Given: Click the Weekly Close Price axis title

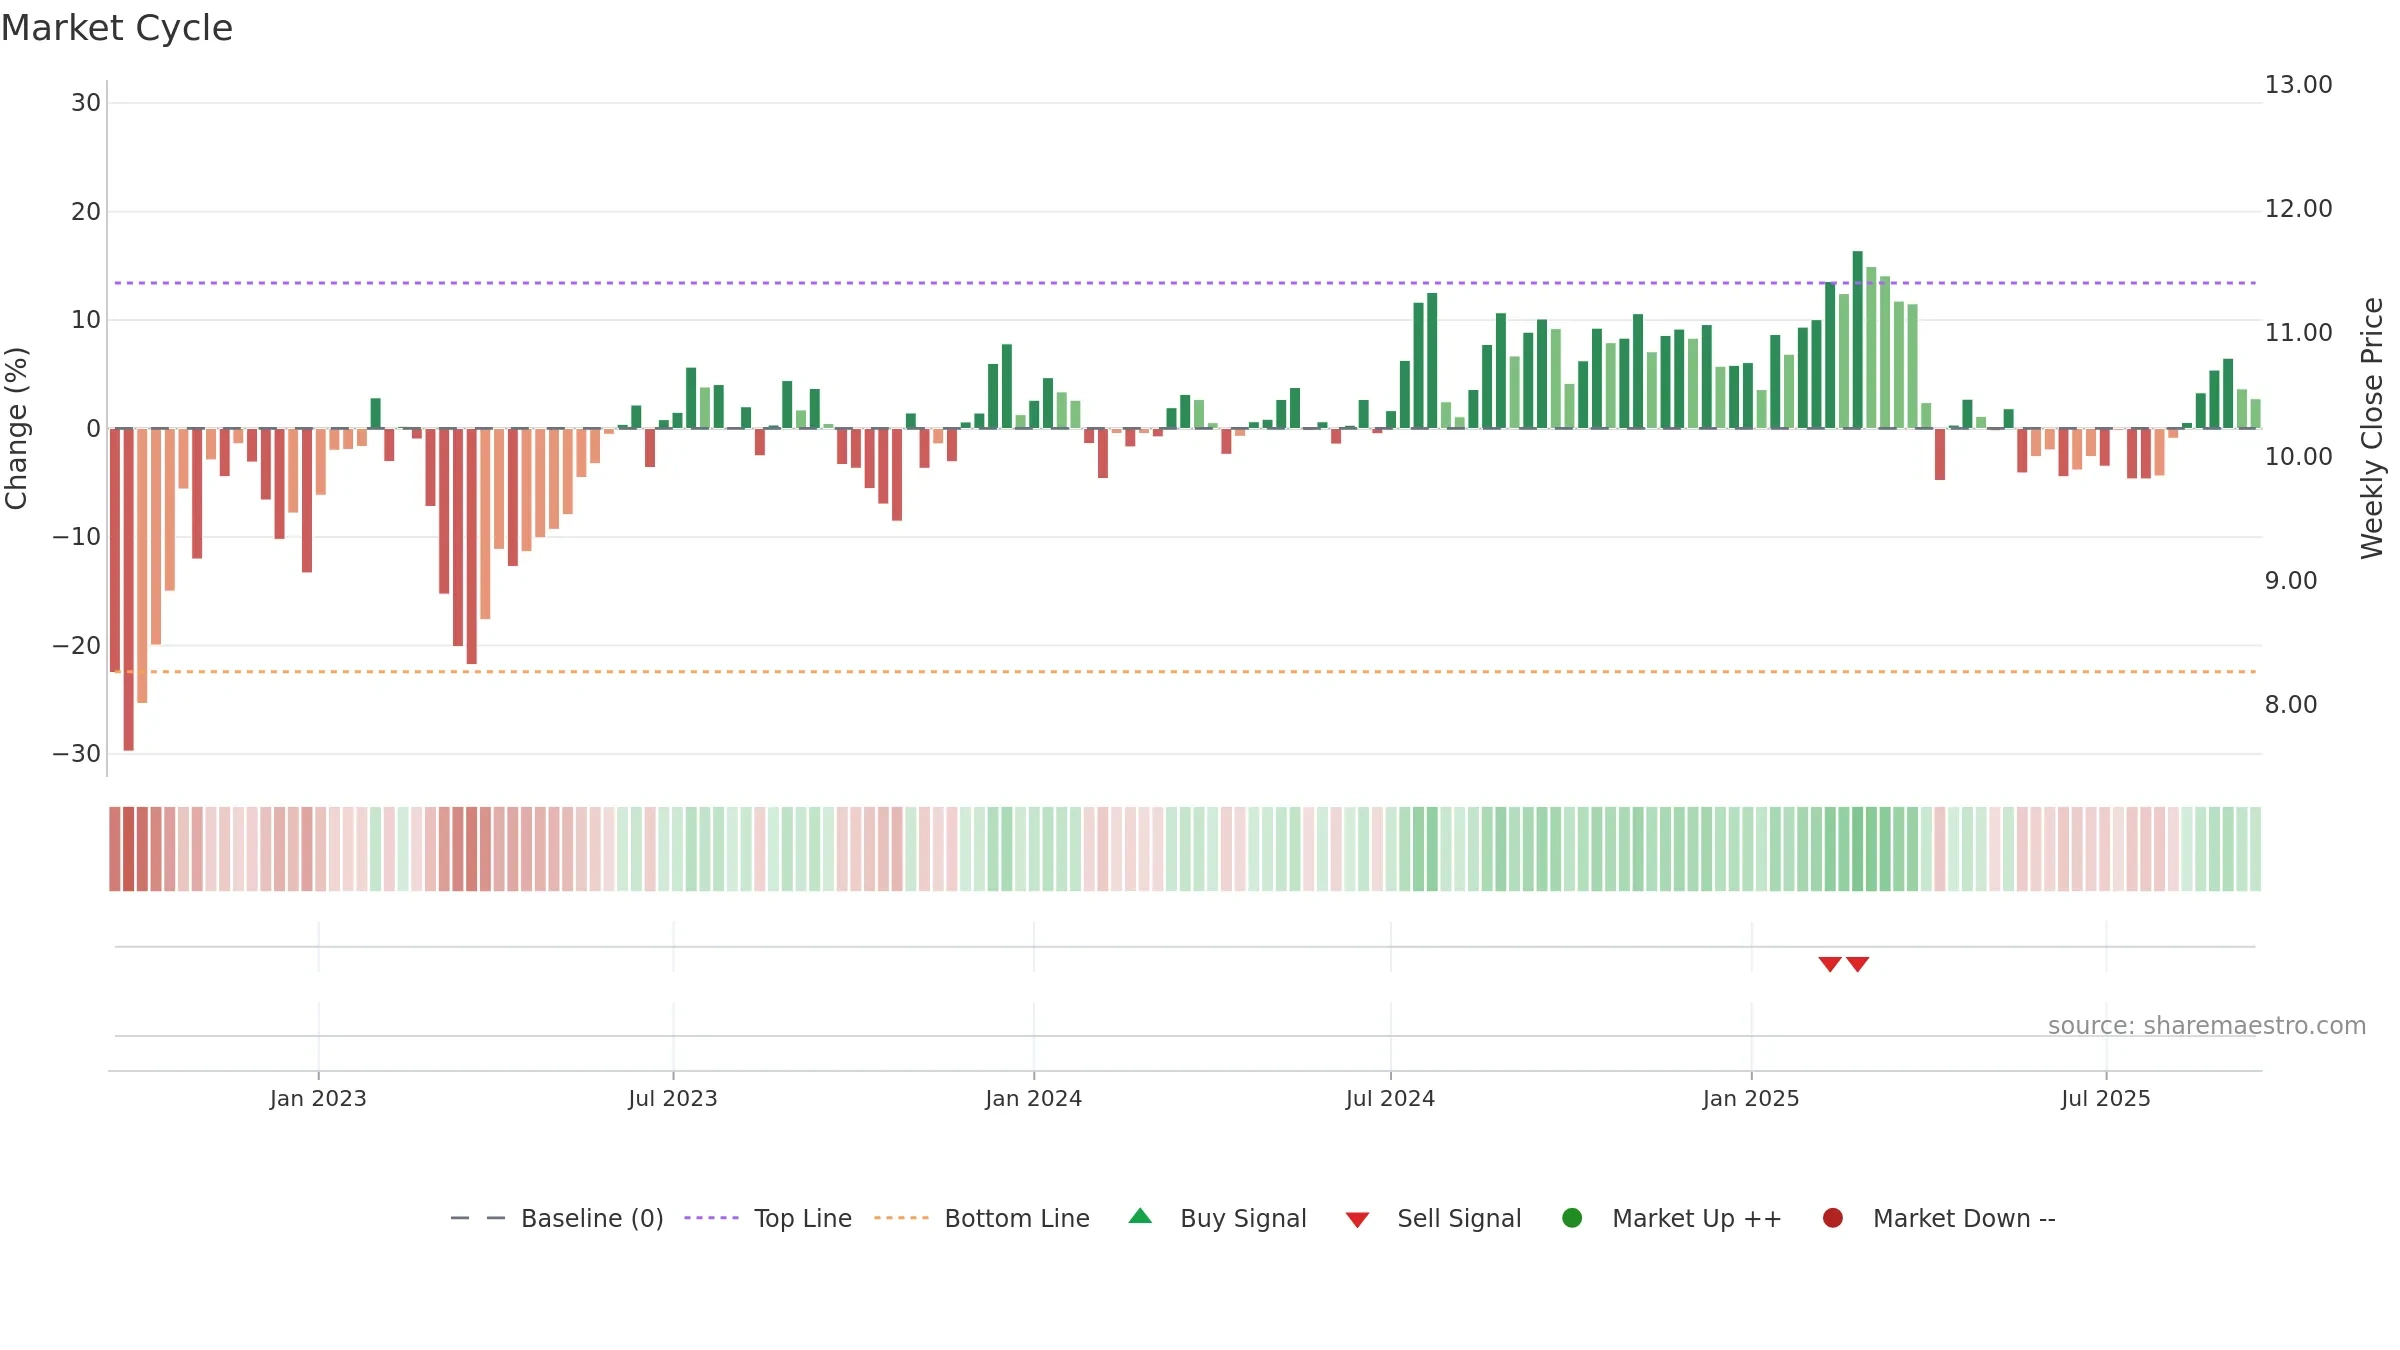Looking at the screenshot, I should [2372, 428].
